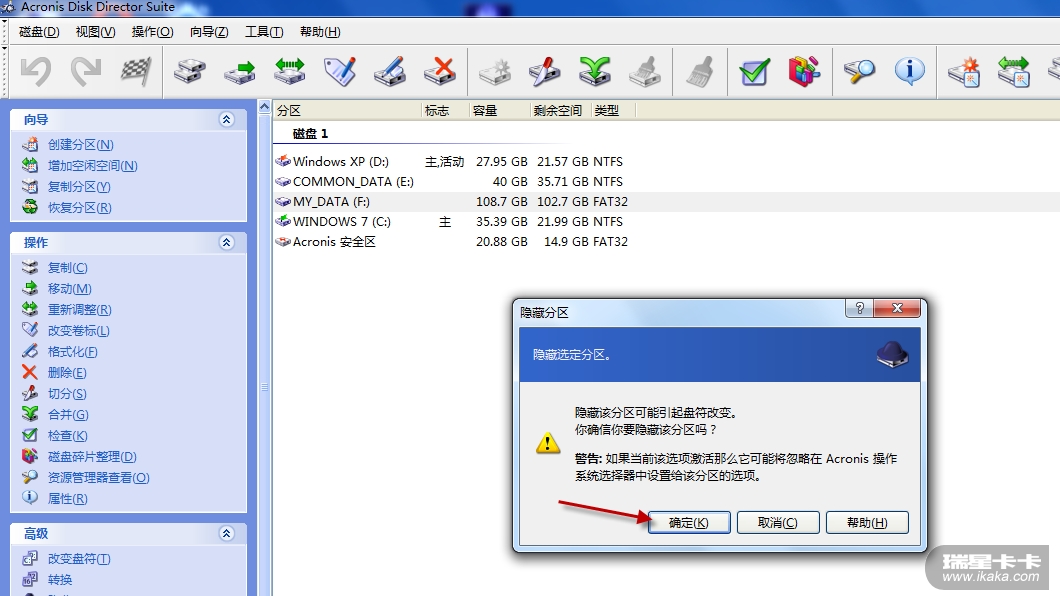Open 创建分区(N) wizard link
The height and width of the screenshot is (596, 1060).
click(80, 145)
